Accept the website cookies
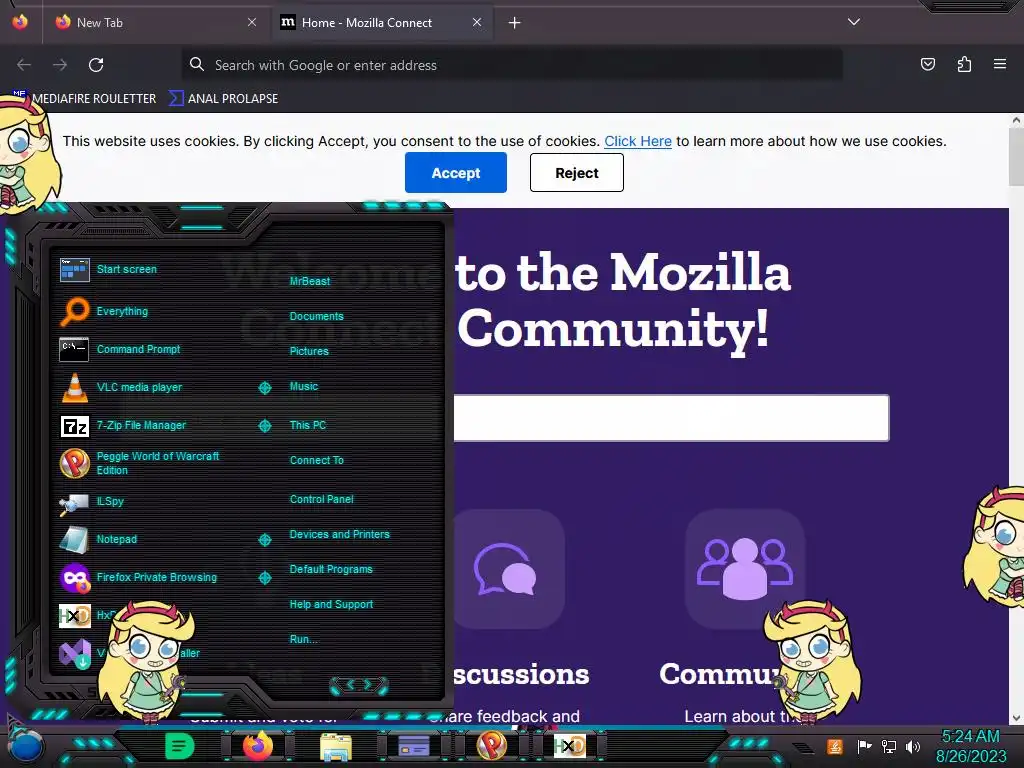The image size is (1024, 768). (456, 172)
